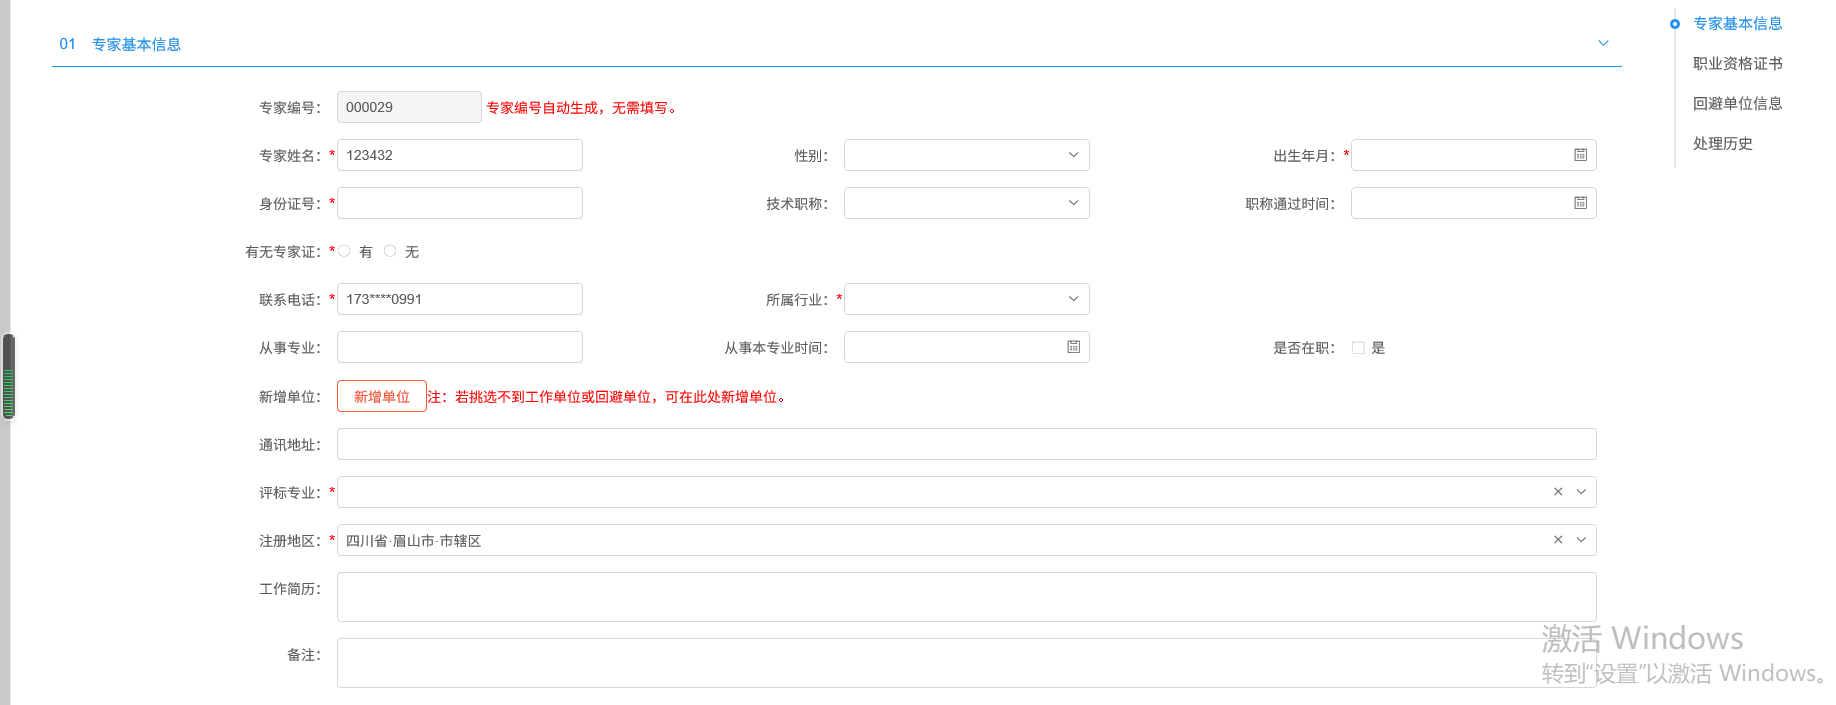Viewport: 1836px width, 705px height.
Task: Clear the 注册地区 value with X icon
Action: pos(1557,540)
